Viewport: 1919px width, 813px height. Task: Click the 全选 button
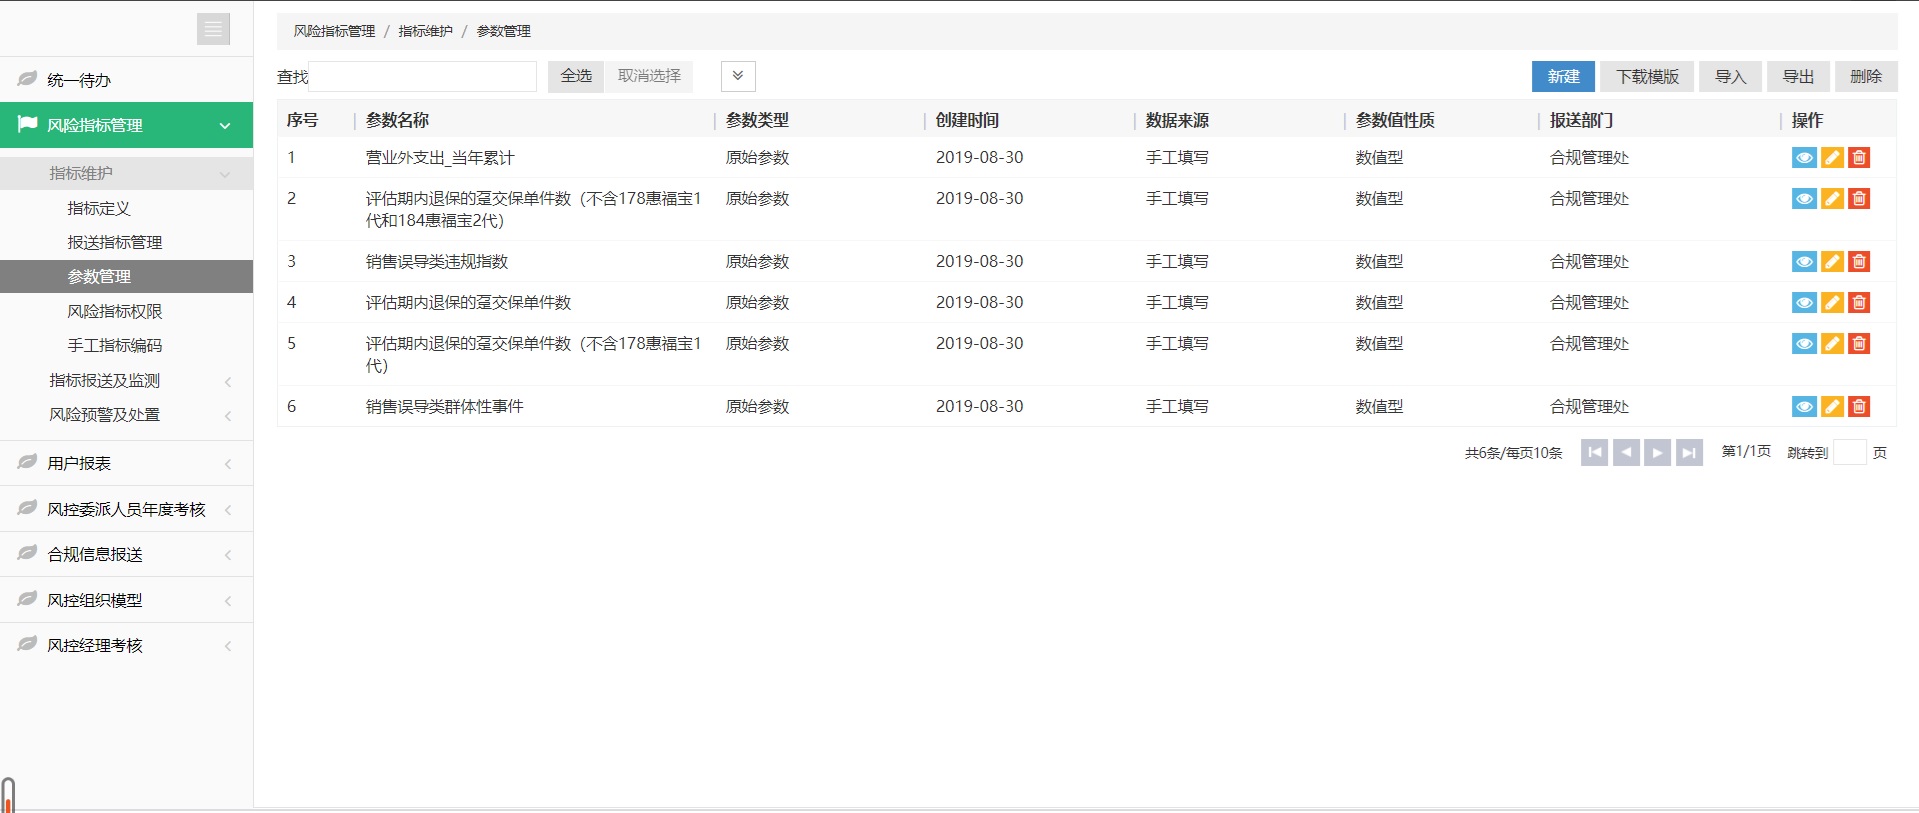click(576, 76)
